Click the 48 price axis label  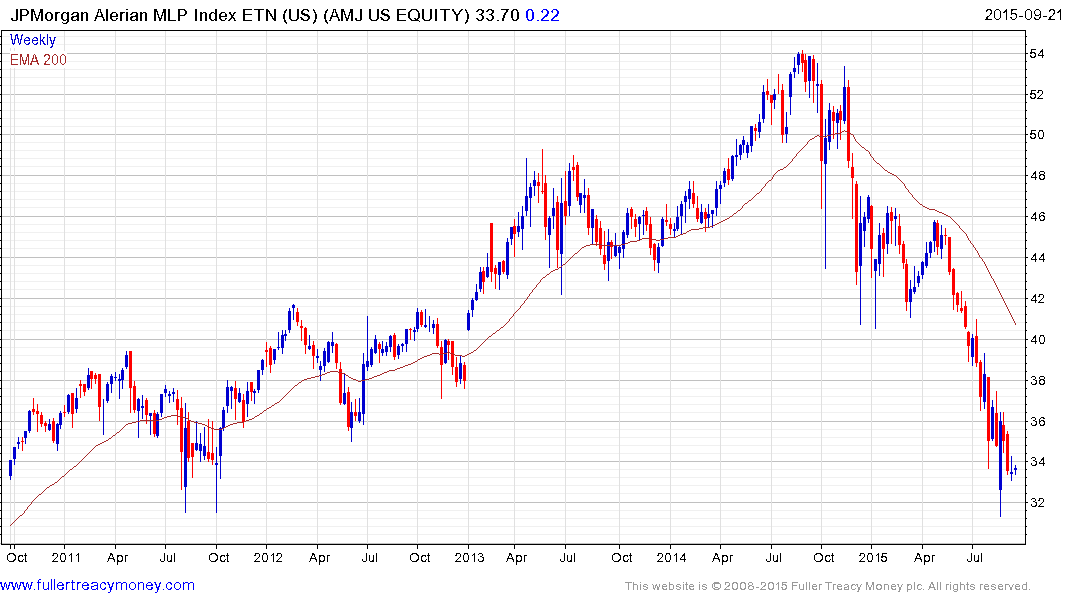[1037, 176]
